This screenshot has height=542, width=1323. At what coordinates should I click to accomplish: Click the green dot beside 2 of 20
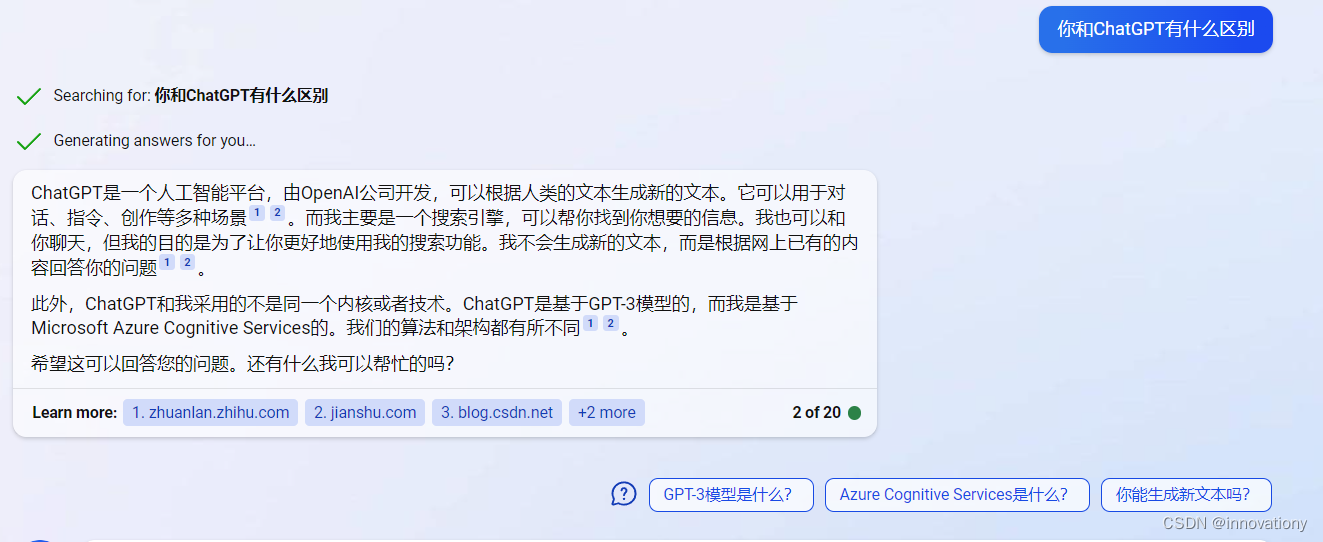[854, 413]
